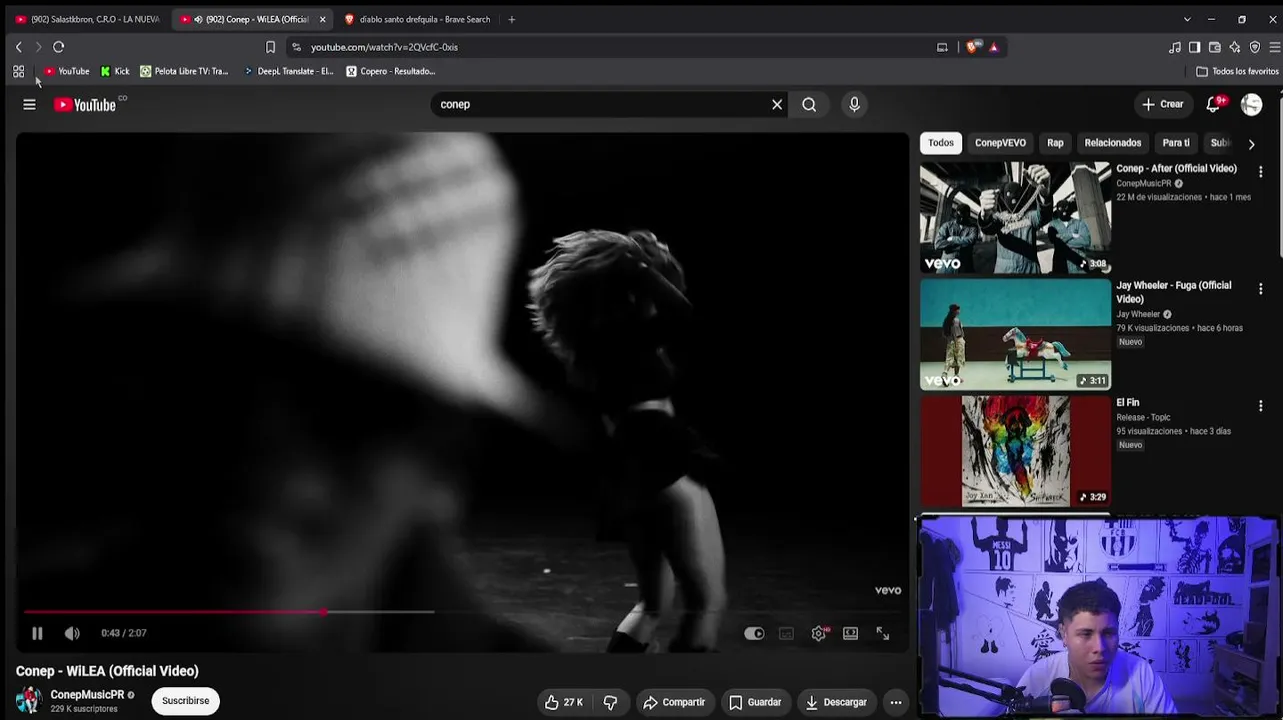The image size is (1283, 720).
Task: Show more filter chips with the arrow
Action: tap(1251, 144)
